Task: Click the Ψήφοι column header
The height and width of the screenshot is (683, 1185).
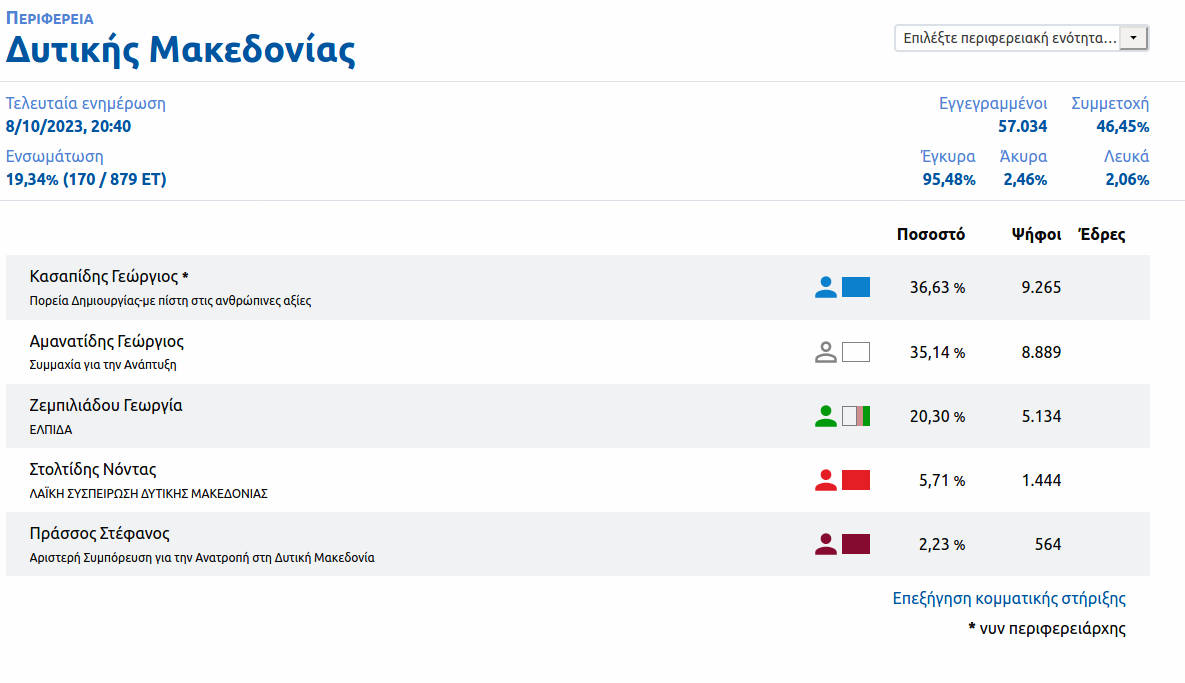Action: [x=1036, y=235]
